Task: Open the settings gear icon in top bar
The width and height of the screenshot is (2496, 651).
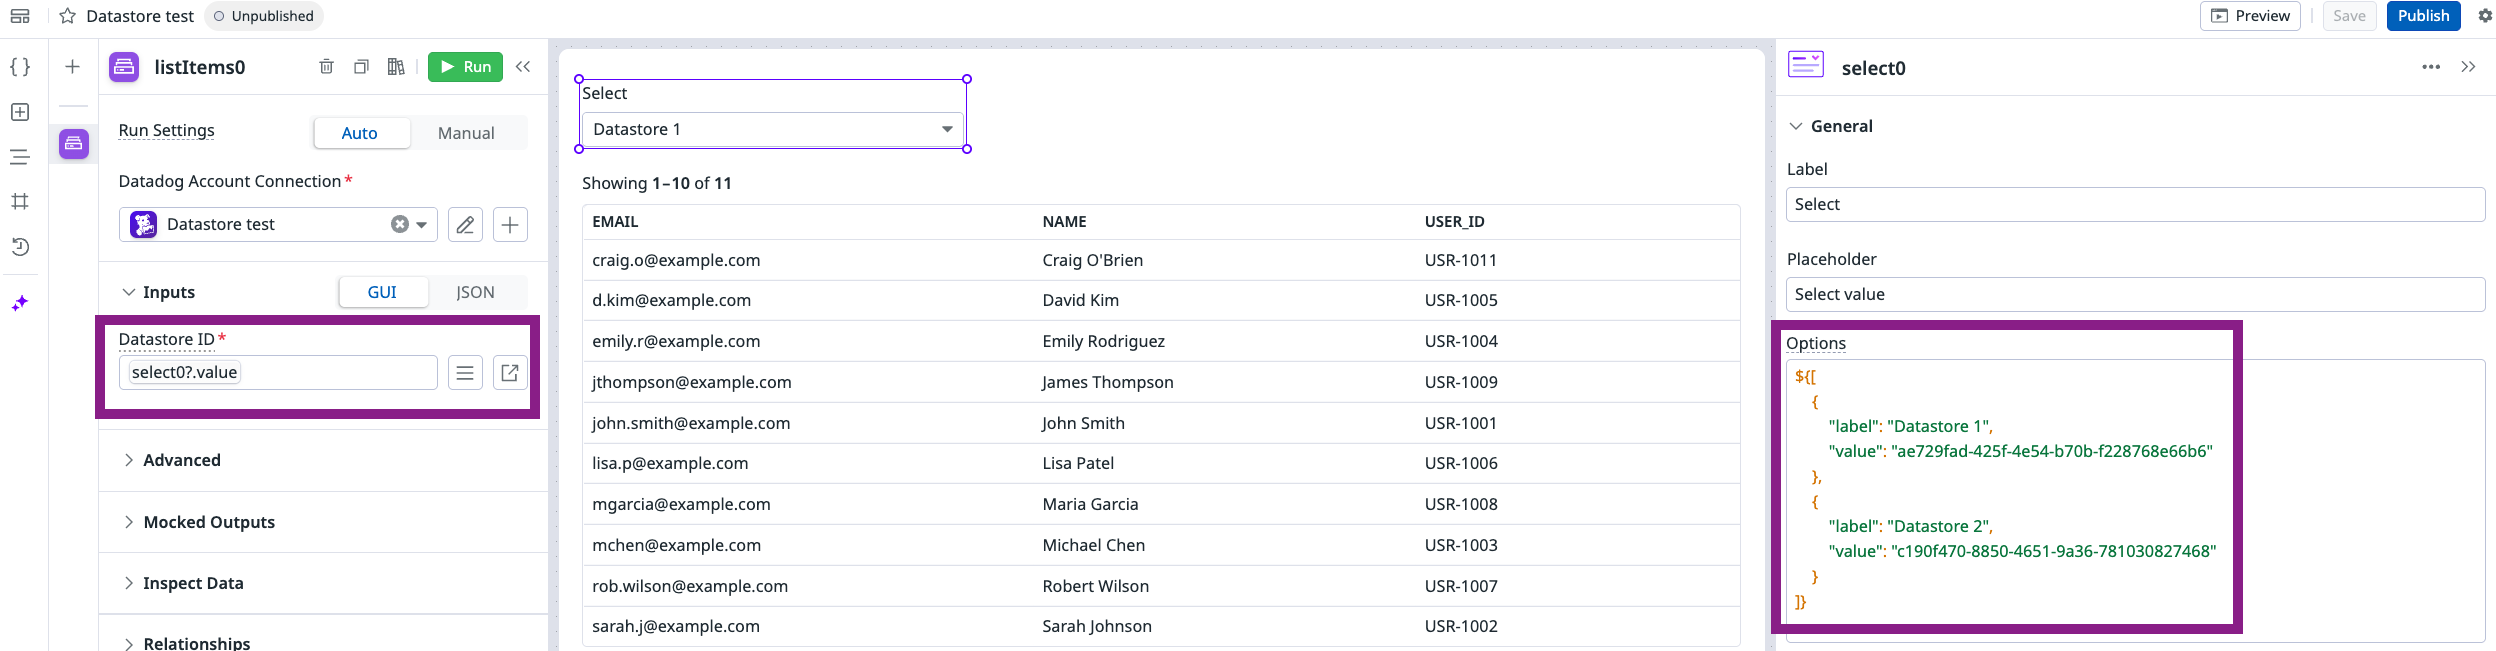Action: pos(2484,16)
